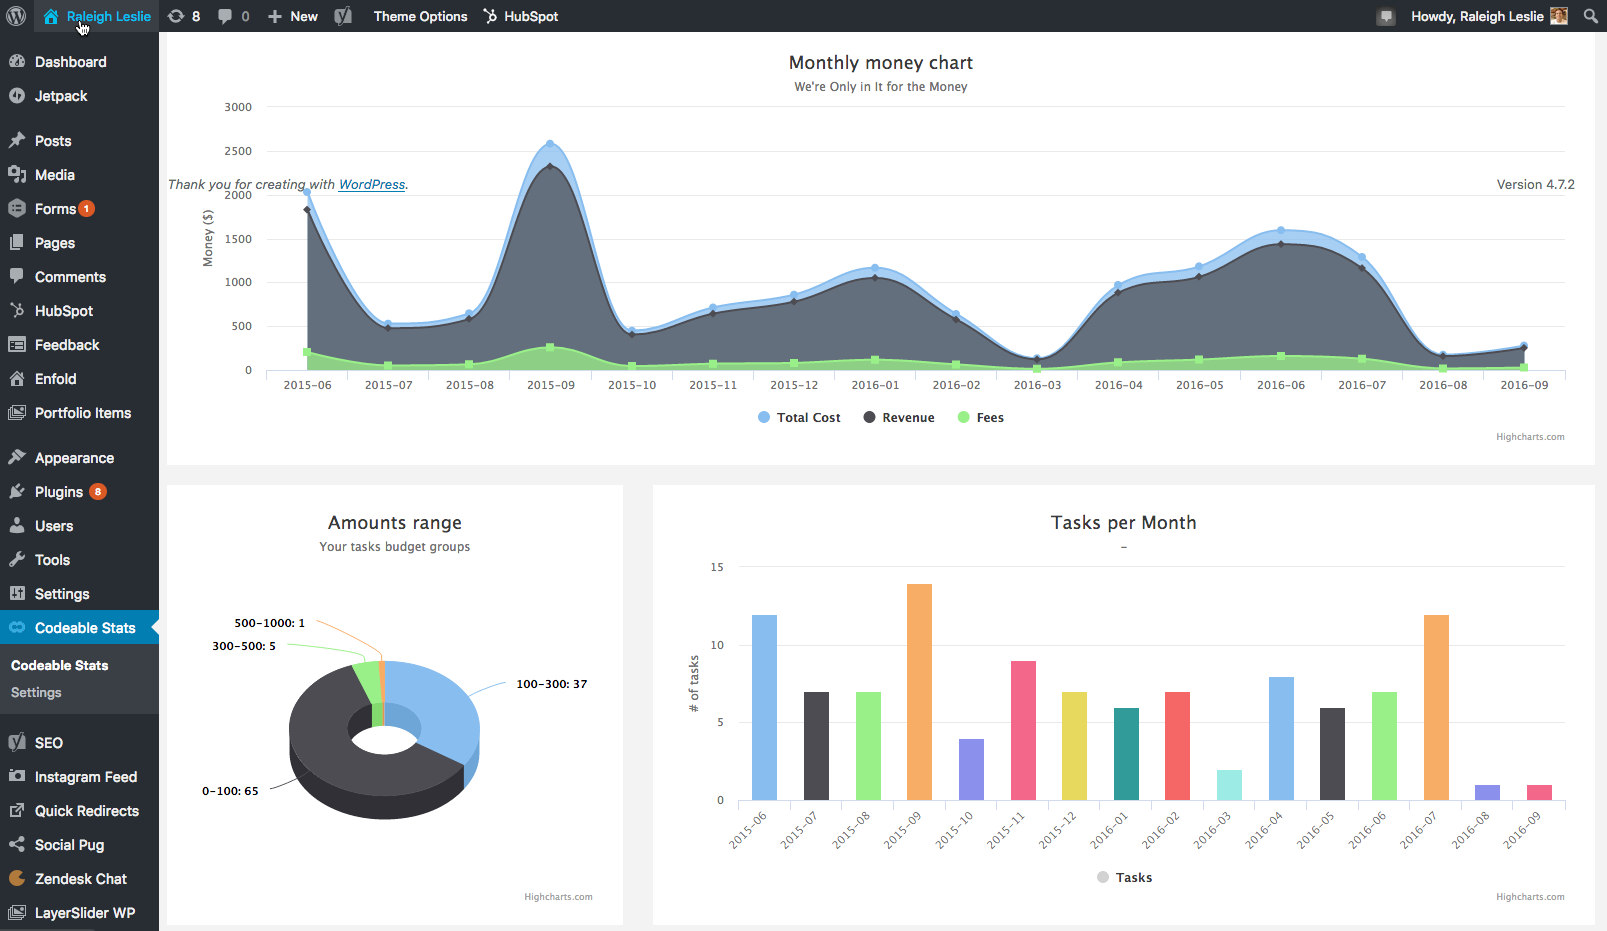
Task: Click Monthly money chart title
Action: click(881, 63)
